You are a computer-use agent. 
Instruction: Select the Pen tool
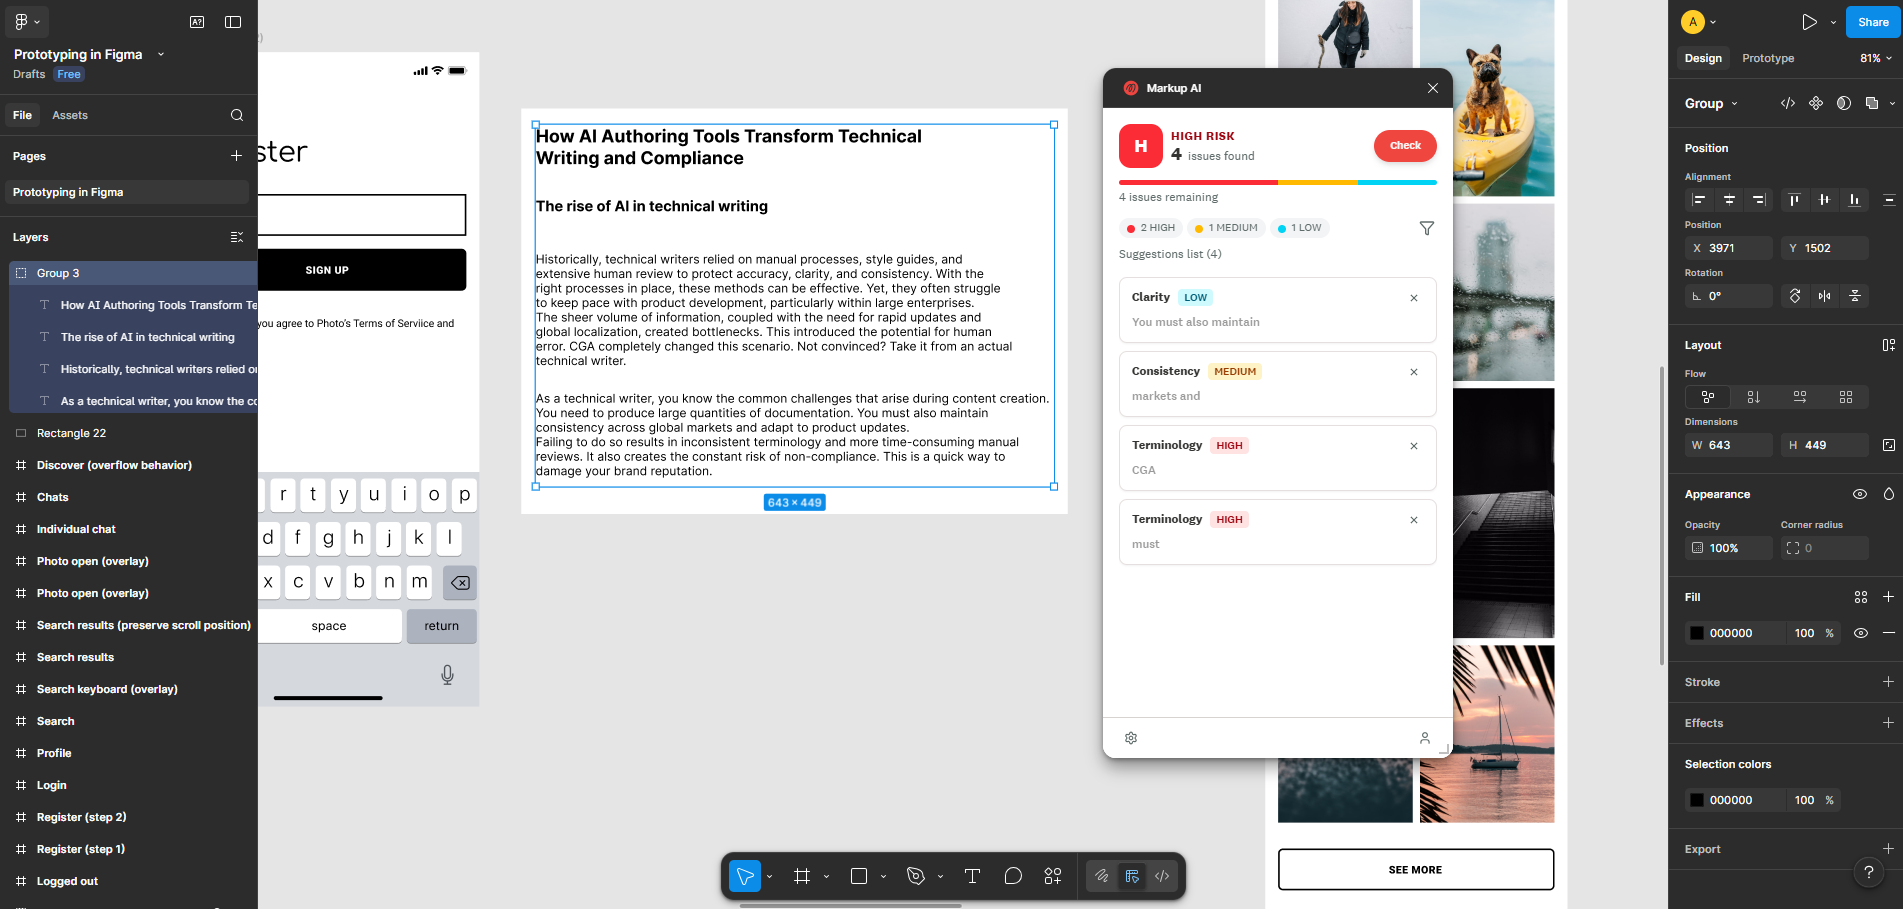[x=916, y=876]
